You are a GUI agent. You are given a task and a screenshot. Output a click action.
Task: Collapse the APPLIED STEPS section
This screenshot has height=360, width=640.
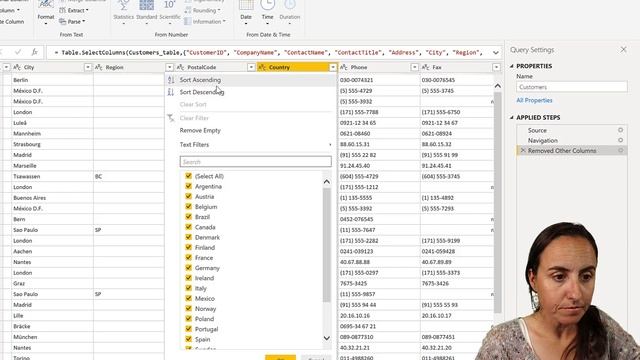512,118
